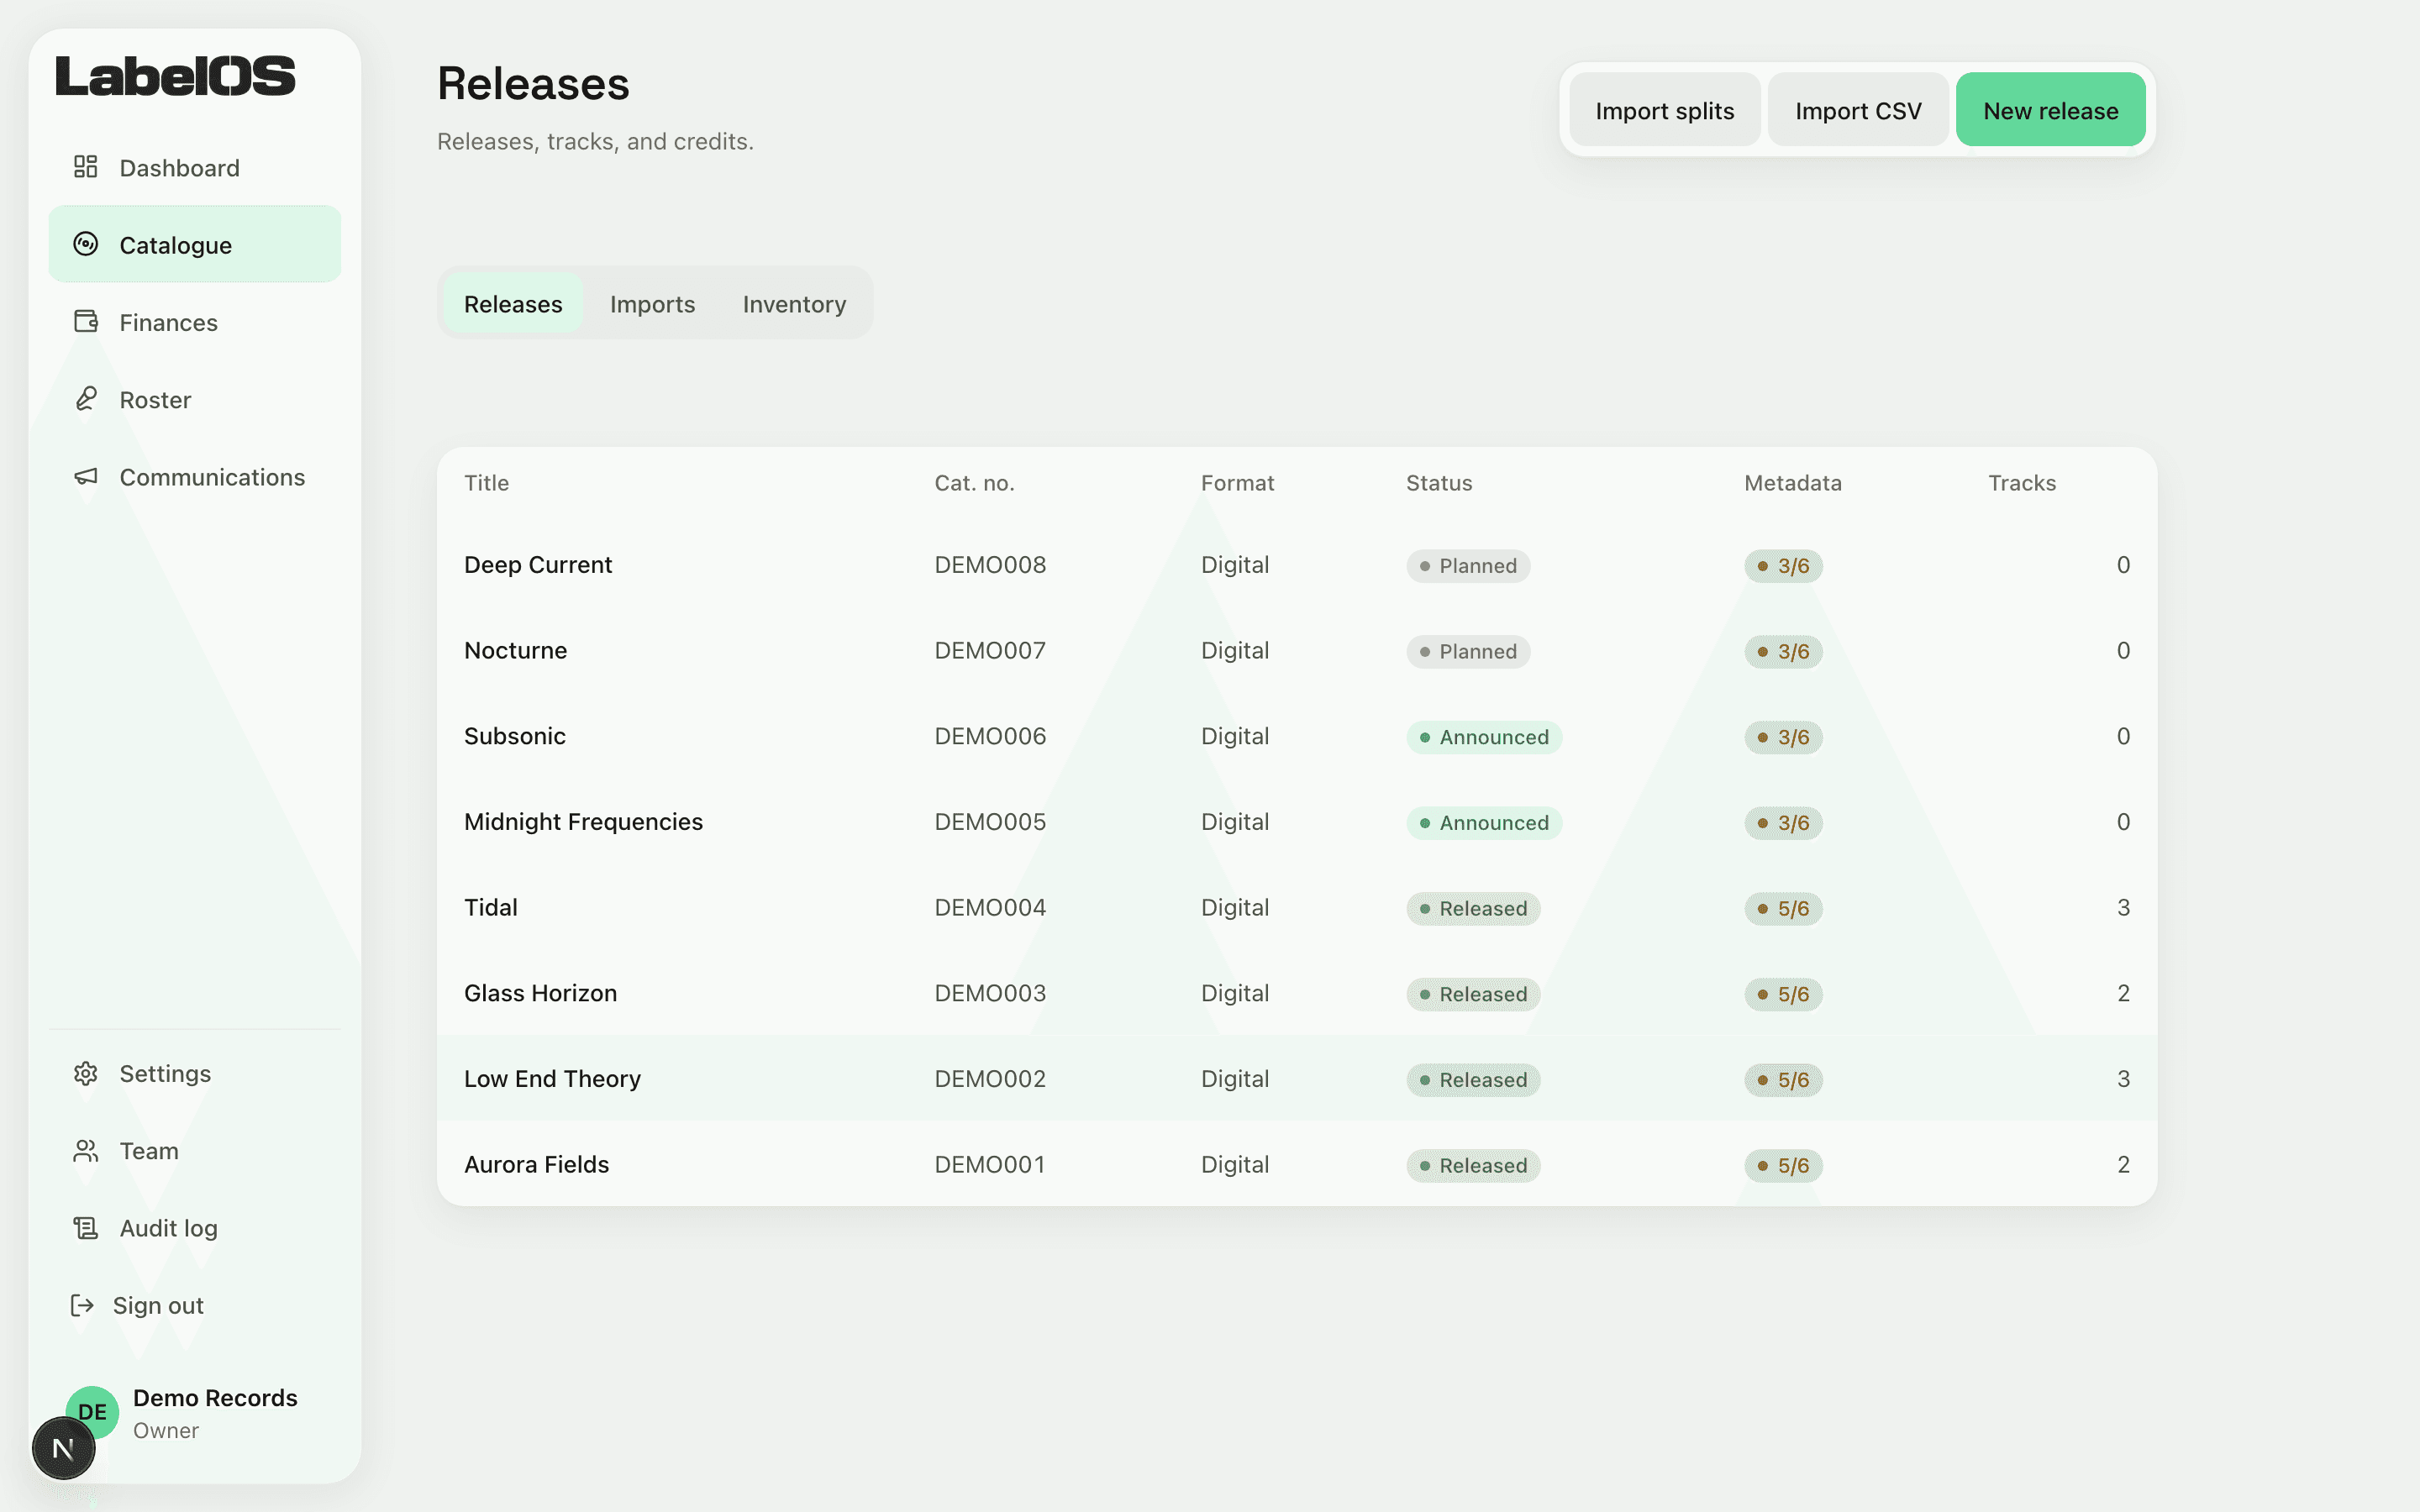
Task: Create a New release
Action: 2051,110
